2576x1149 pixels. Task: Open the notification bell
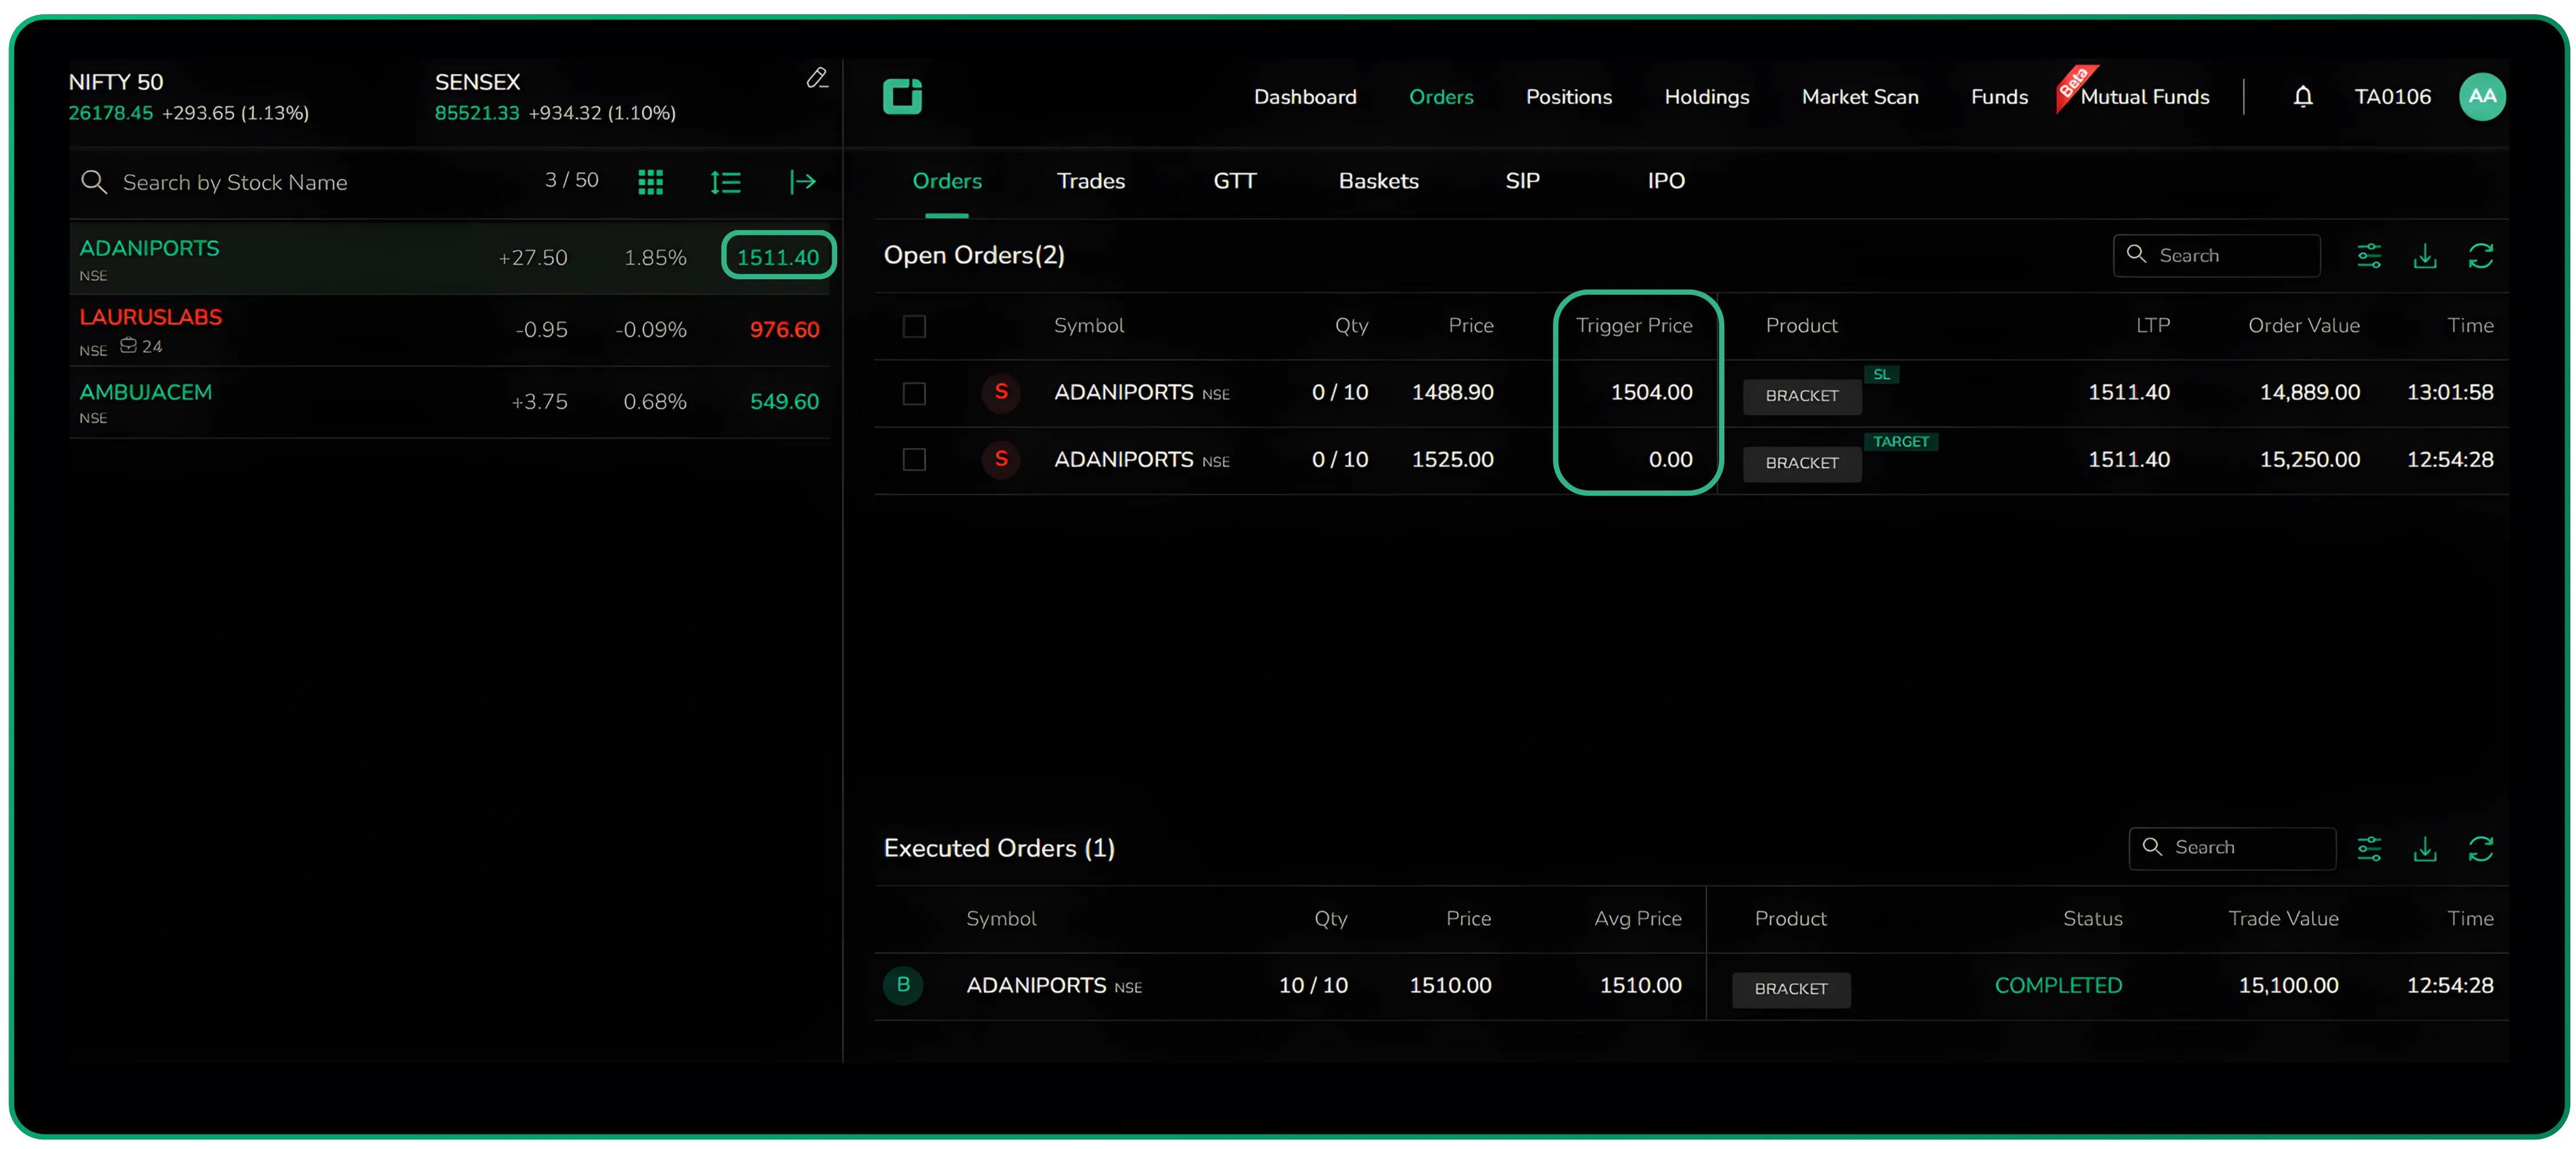pos(2303,96)
